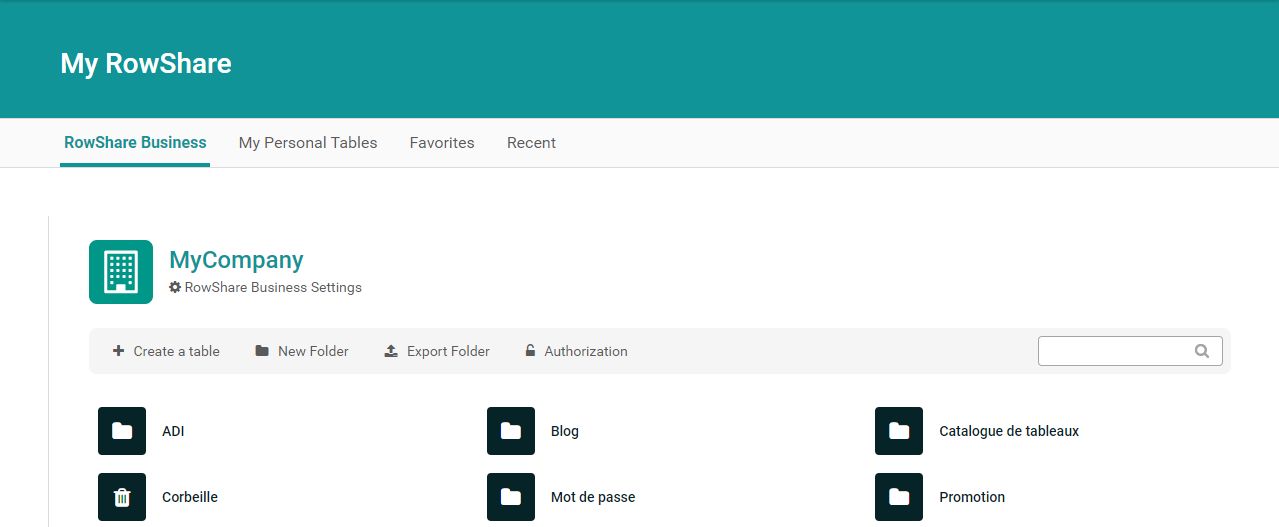
Task: Open the ADI folder icon
Action: pyautogui.click(x=122, y=431)
